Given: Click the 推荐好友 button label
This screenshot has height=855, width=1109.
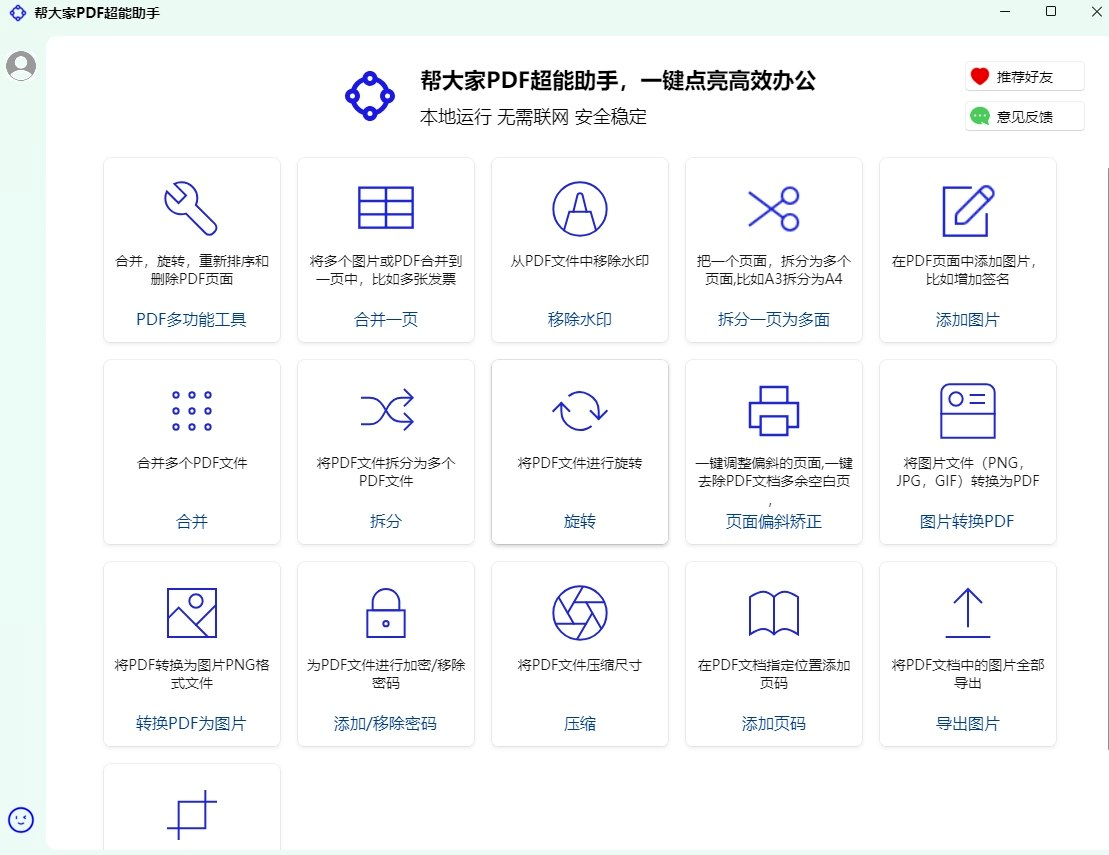Looking at the screenshot, I should pyautogui.click(x=1024, y=76).
